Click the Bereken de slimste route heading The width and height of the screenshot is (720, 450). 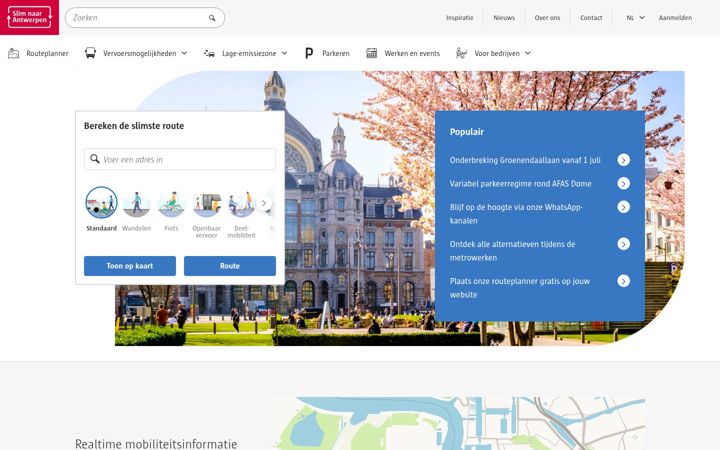coord(134,126)
